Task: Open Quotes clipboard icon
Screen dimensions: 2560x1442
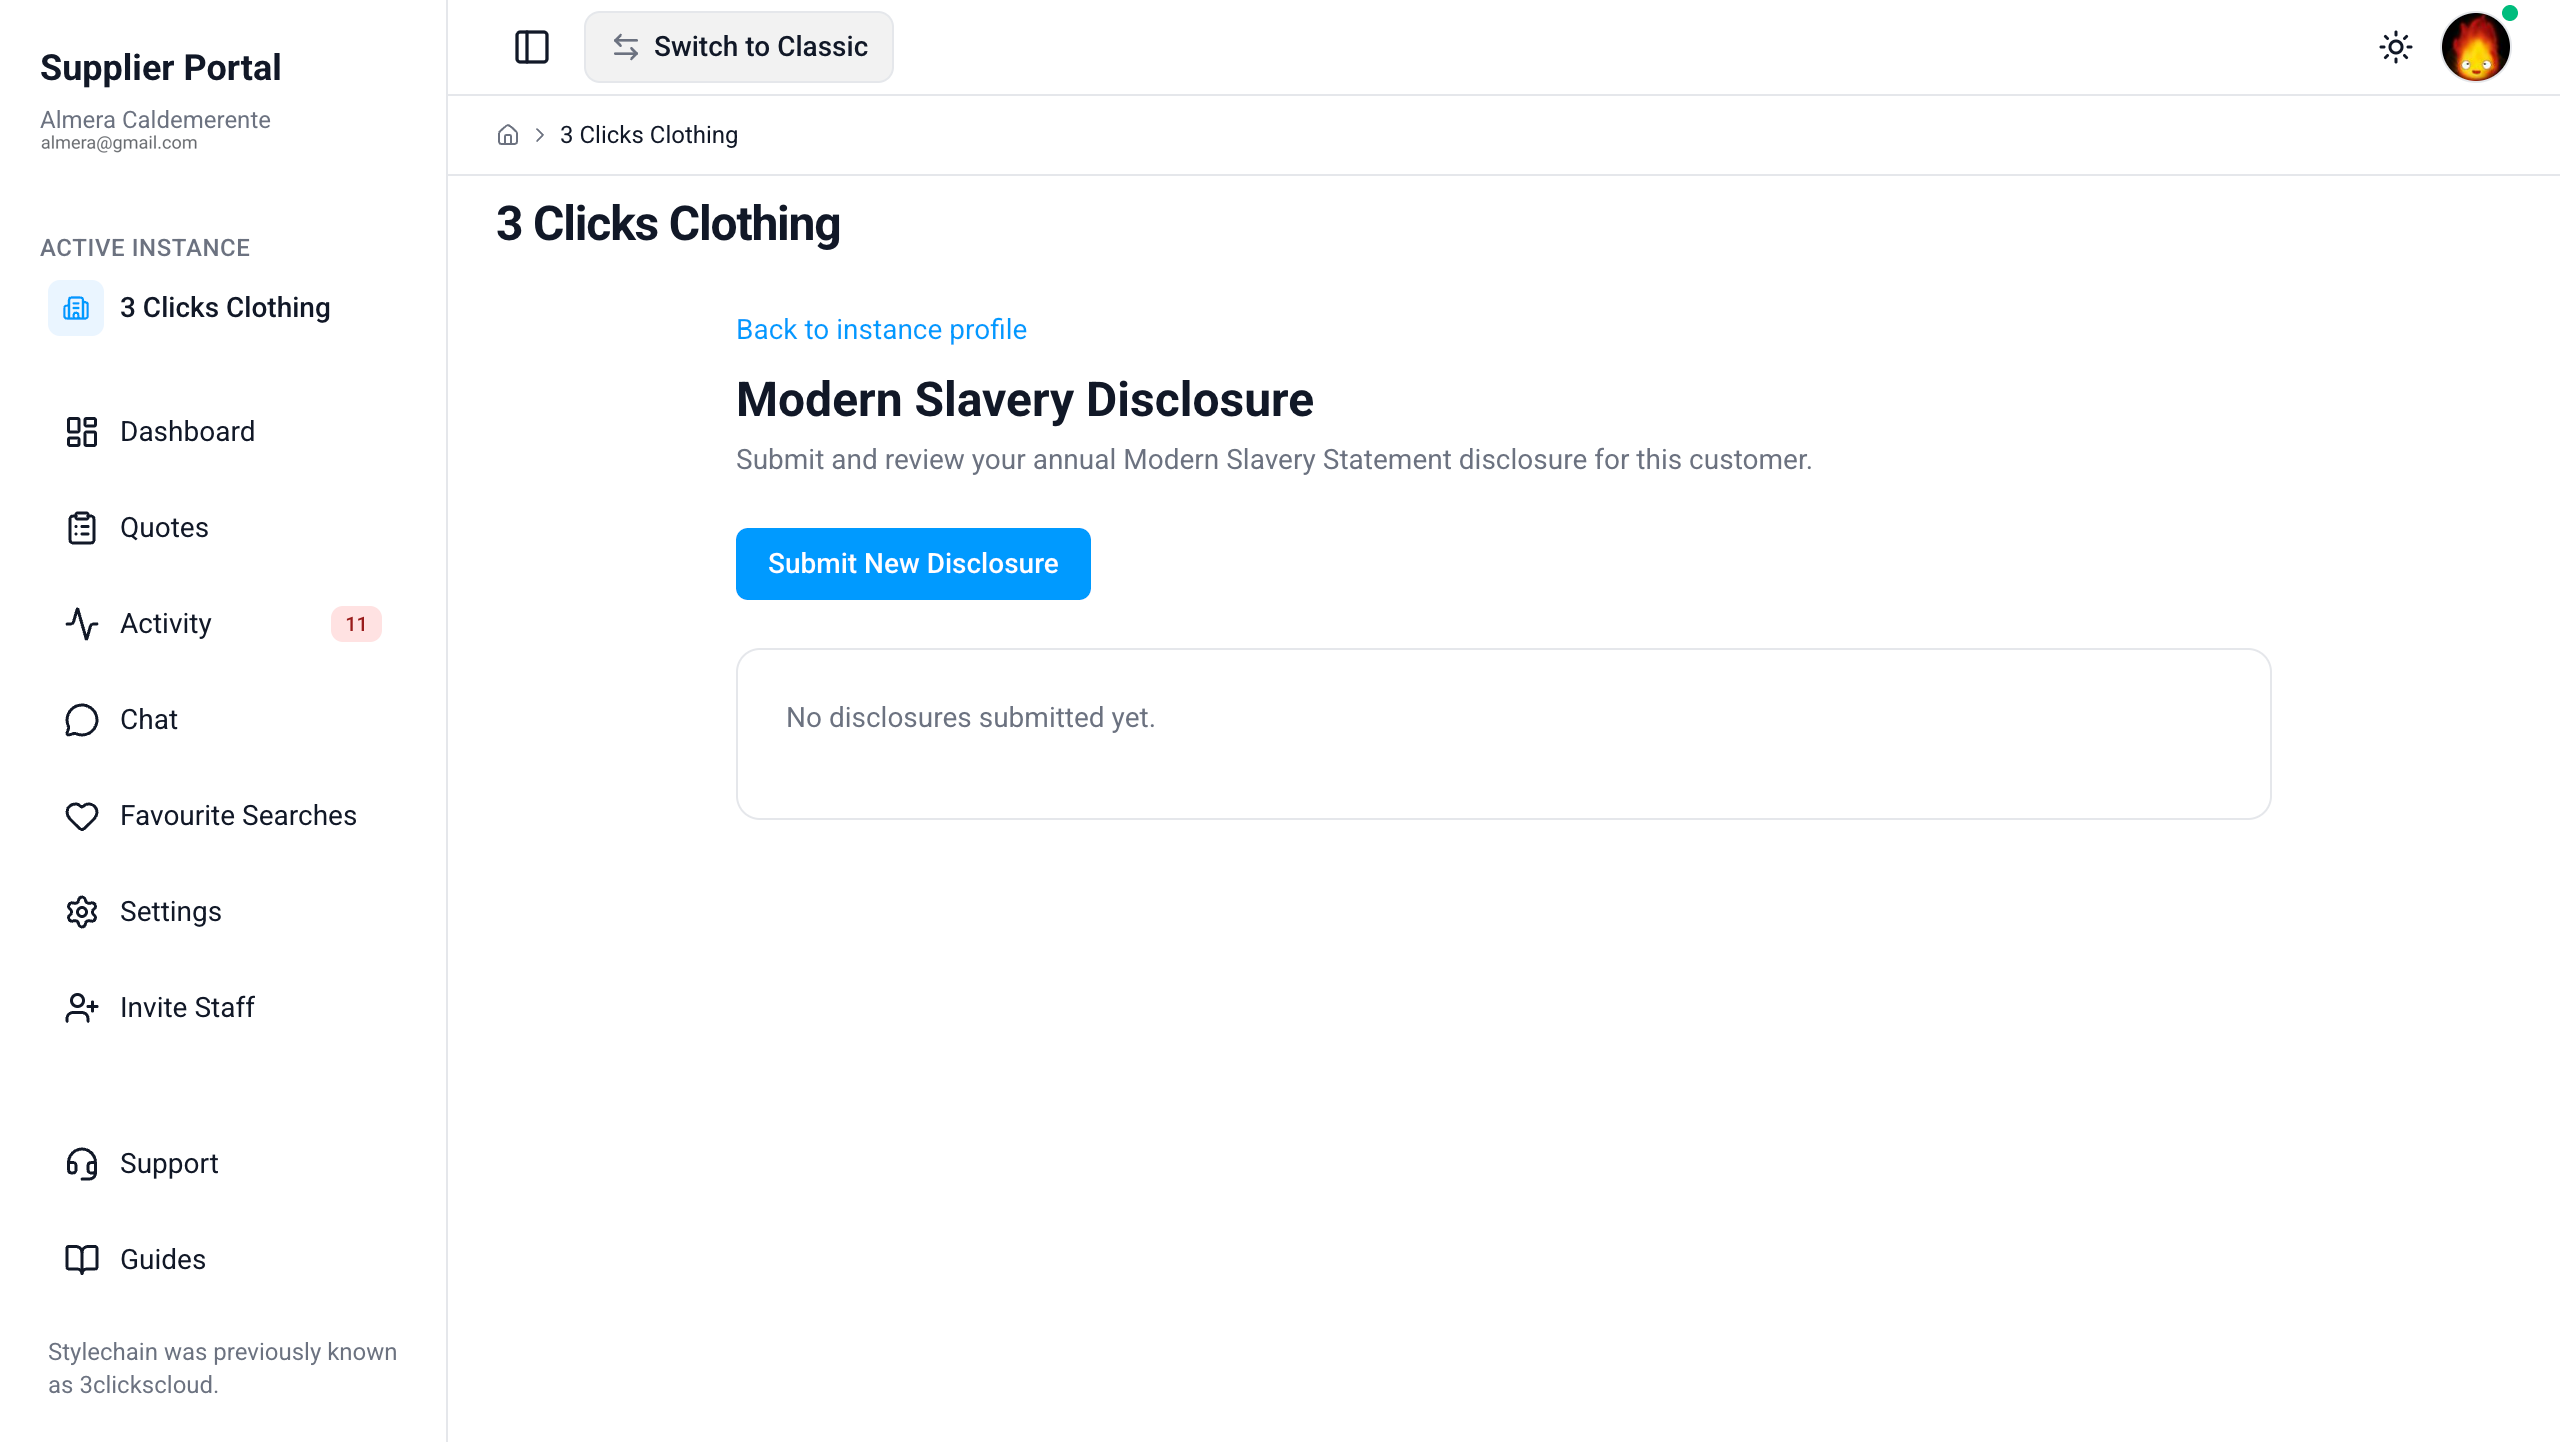Action: [x=82, y=528]
